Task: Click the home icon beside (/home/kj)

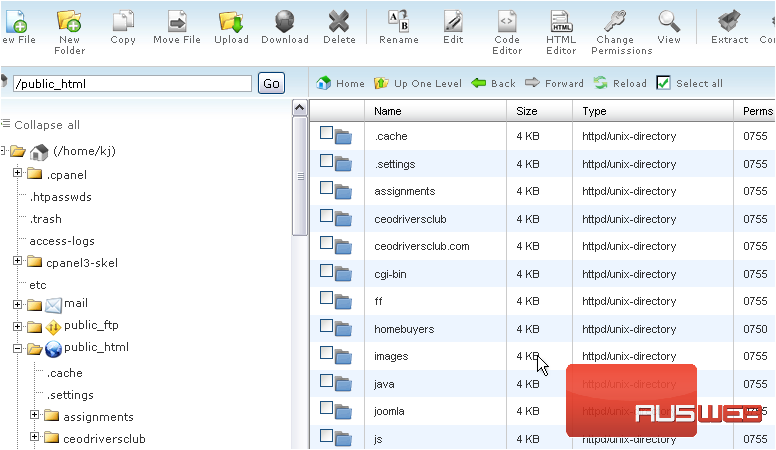Action: 39,152
